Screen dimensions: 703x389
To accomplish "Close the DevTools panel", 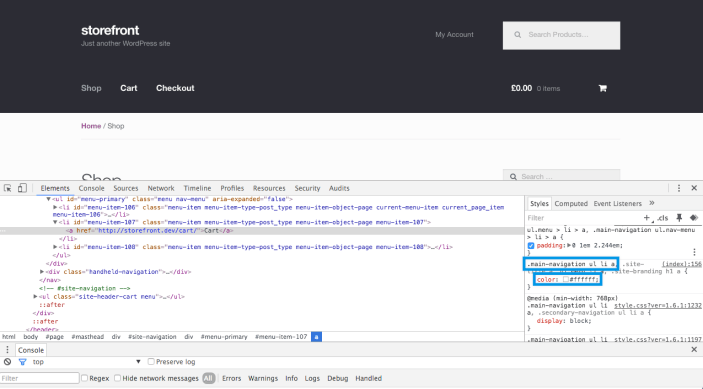I will tap(694, 188).
